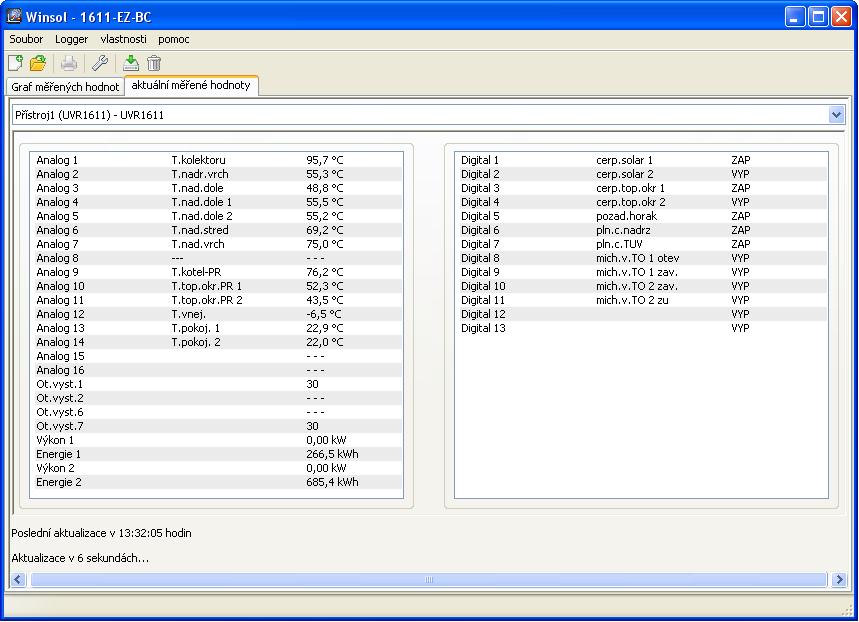Image resolution: width=859 pixels, height=622 pixels.
Task: Open settings with the wrench icon
Action: 100,63
